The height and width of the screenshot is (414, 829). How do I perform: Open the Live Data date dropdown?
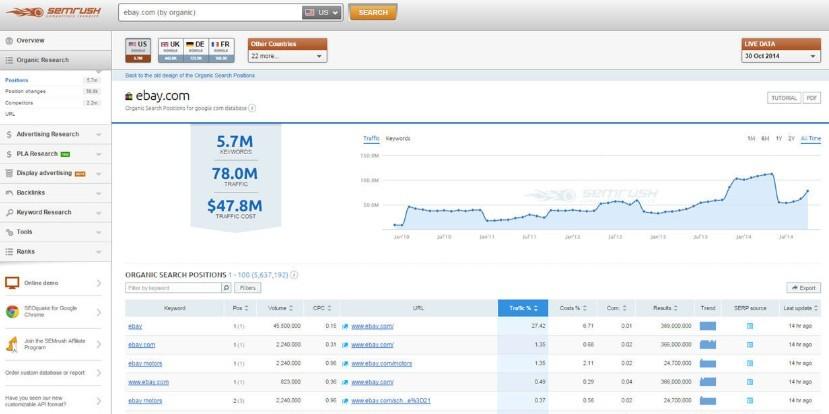(781, 56)
